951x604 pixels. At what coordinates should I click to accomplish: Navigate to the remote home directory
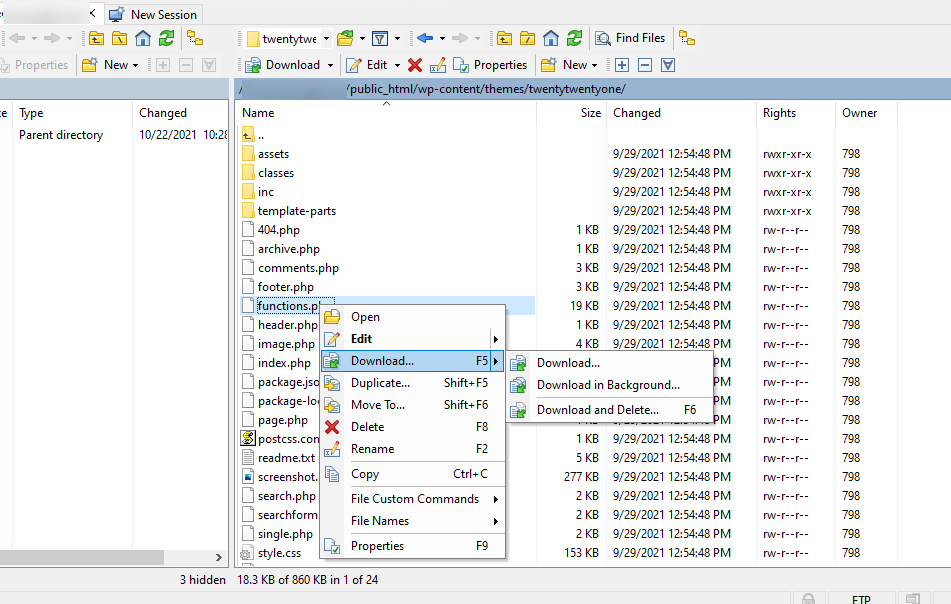click(550, 38)
